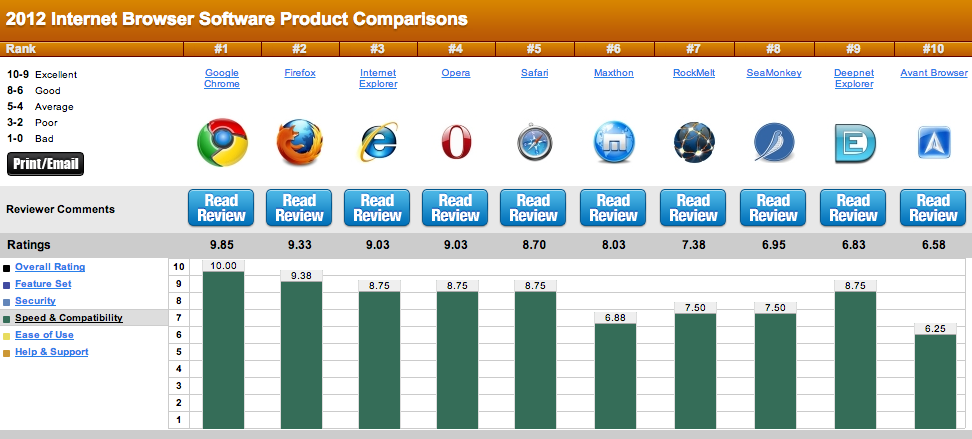Click the Google Chrome logo icon
The width and height of the screenshot is (972, 439).
(223, 143)
